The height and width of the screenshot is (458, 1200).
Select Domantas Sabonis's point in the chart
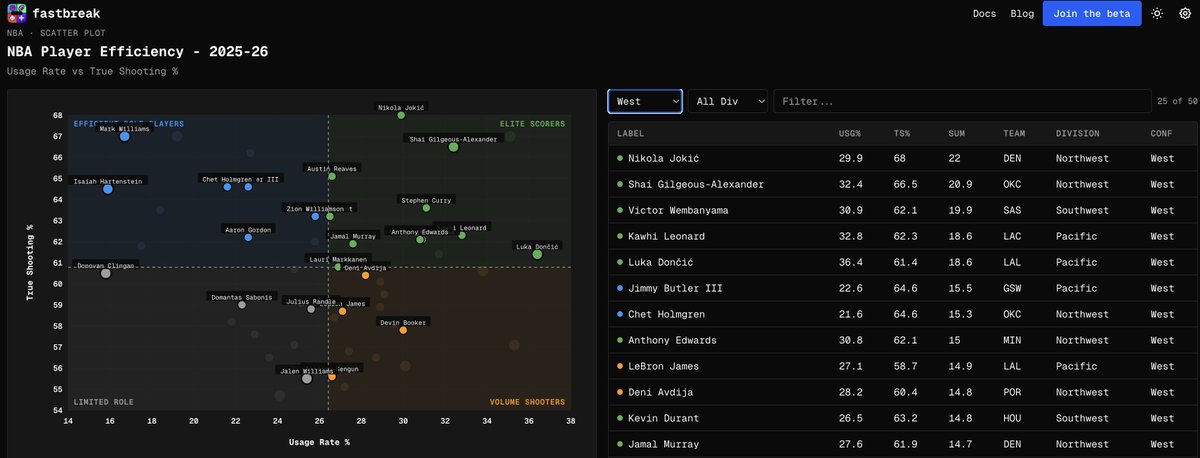[242, 305]
